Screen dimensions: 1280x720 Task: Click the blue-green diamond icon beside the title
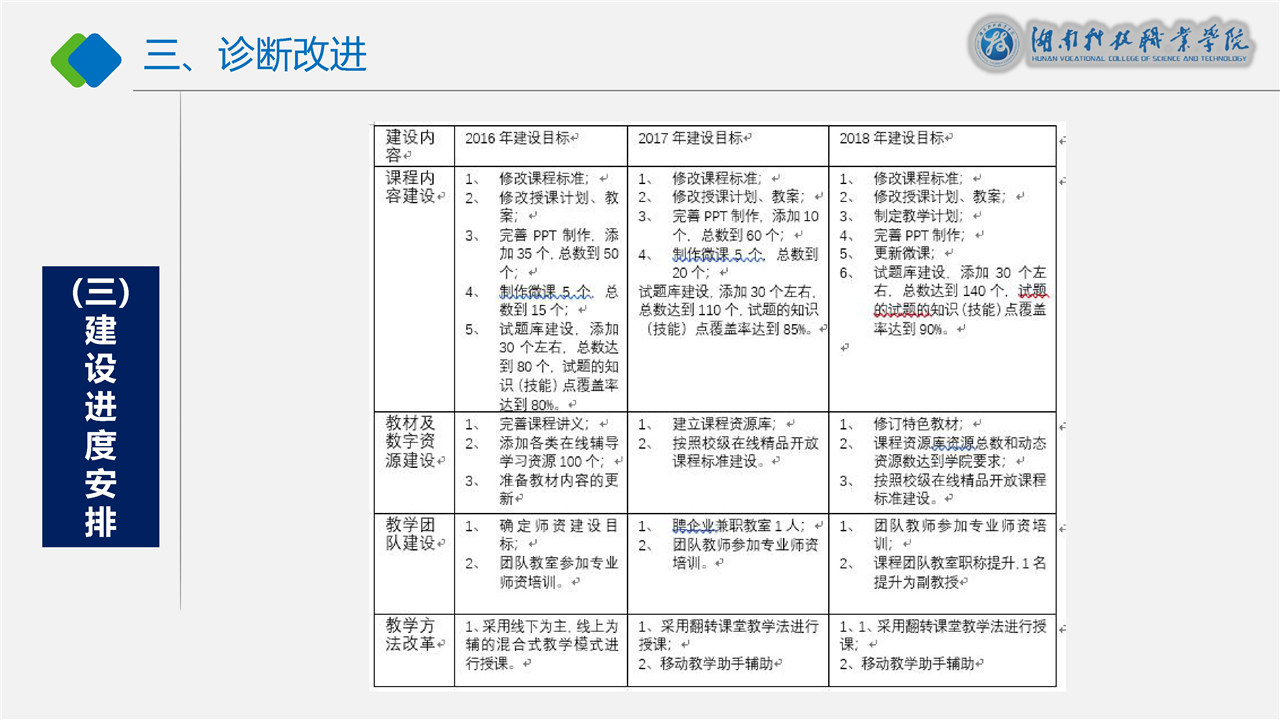(86, 58)
